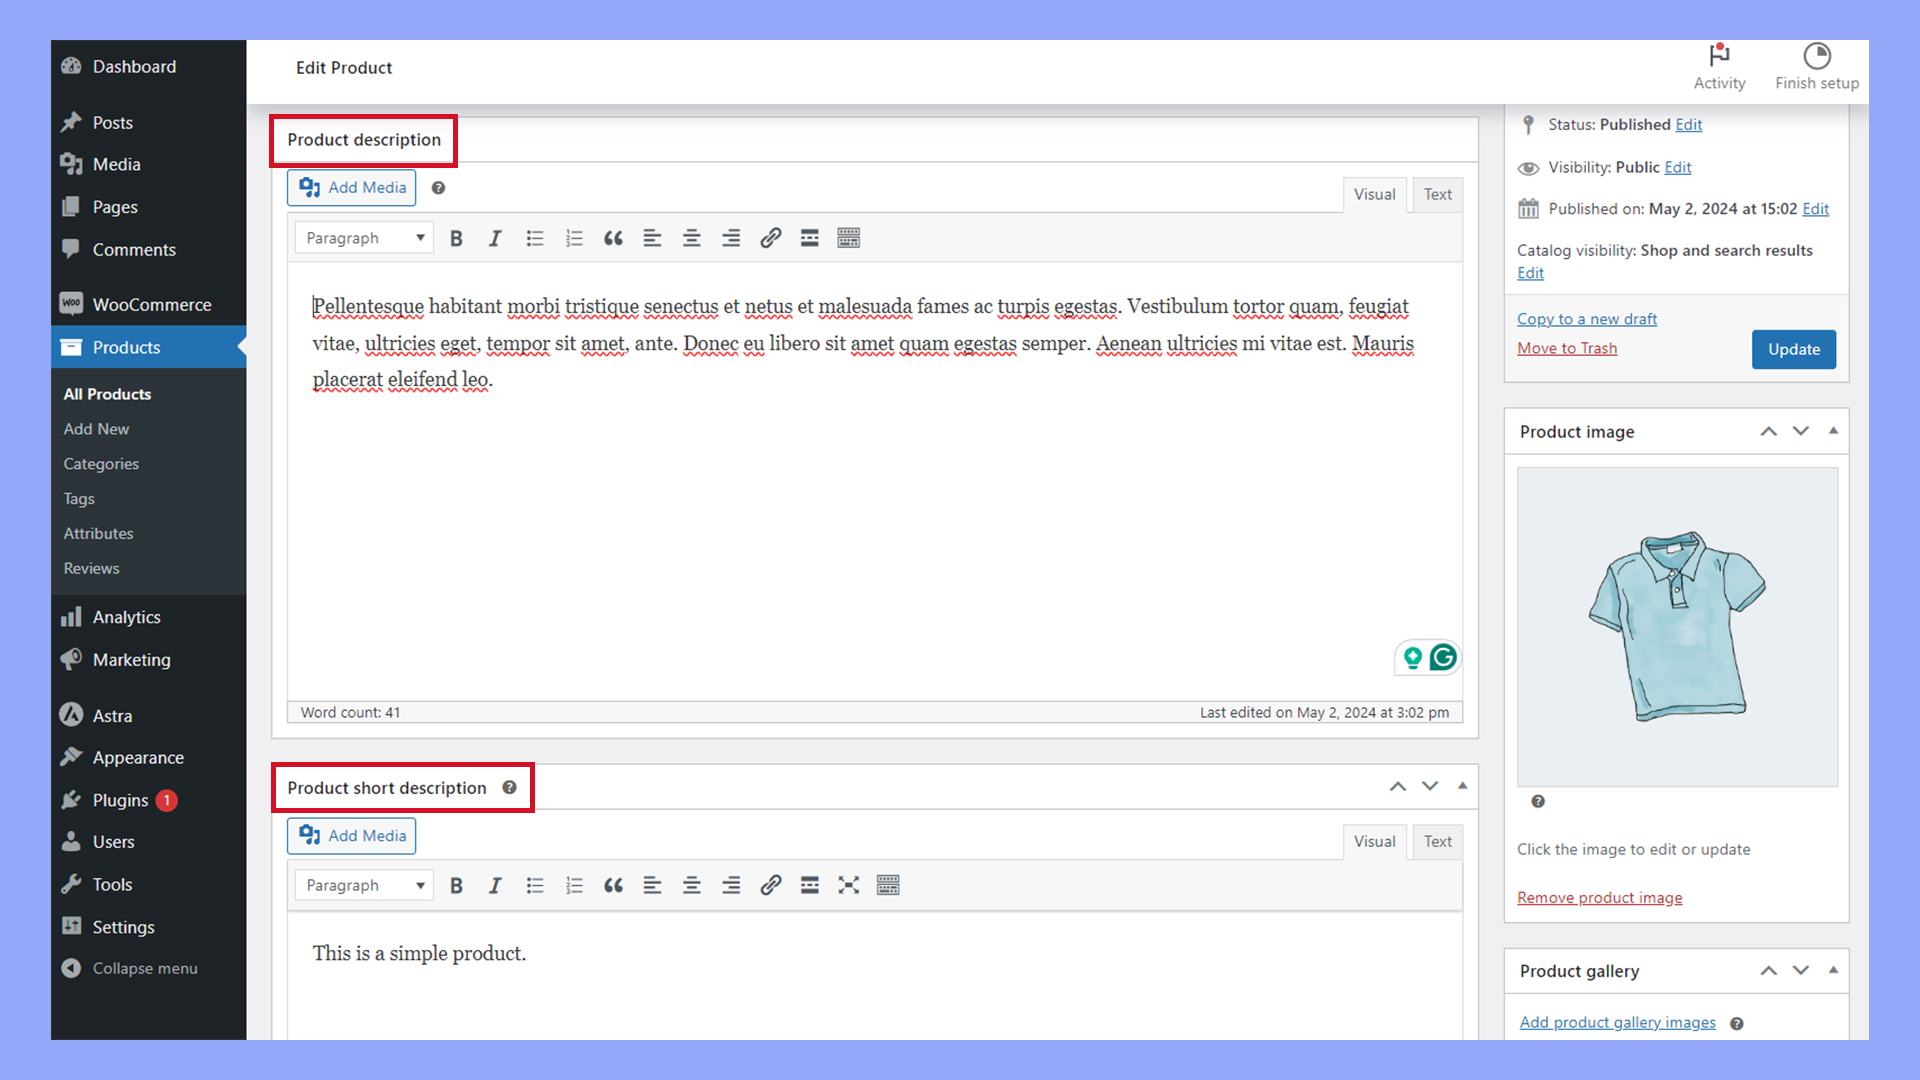Click the product shirt image thumbnail
Screen dimensions: 1920x1080
click(x=1676, y=625)
